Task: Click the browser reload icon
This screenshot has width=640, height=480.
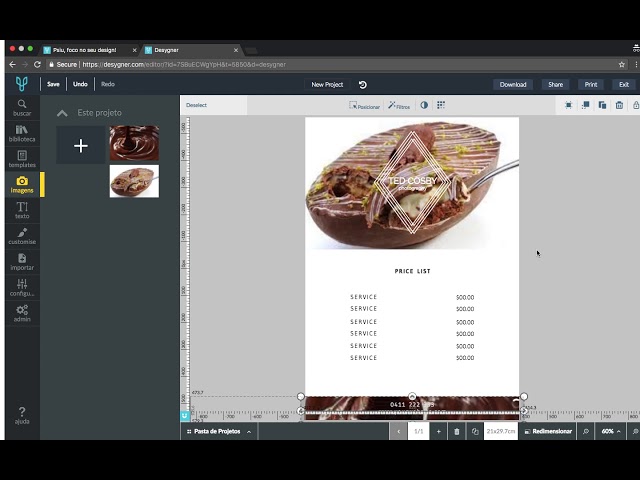Action: [x=37, y=64]
